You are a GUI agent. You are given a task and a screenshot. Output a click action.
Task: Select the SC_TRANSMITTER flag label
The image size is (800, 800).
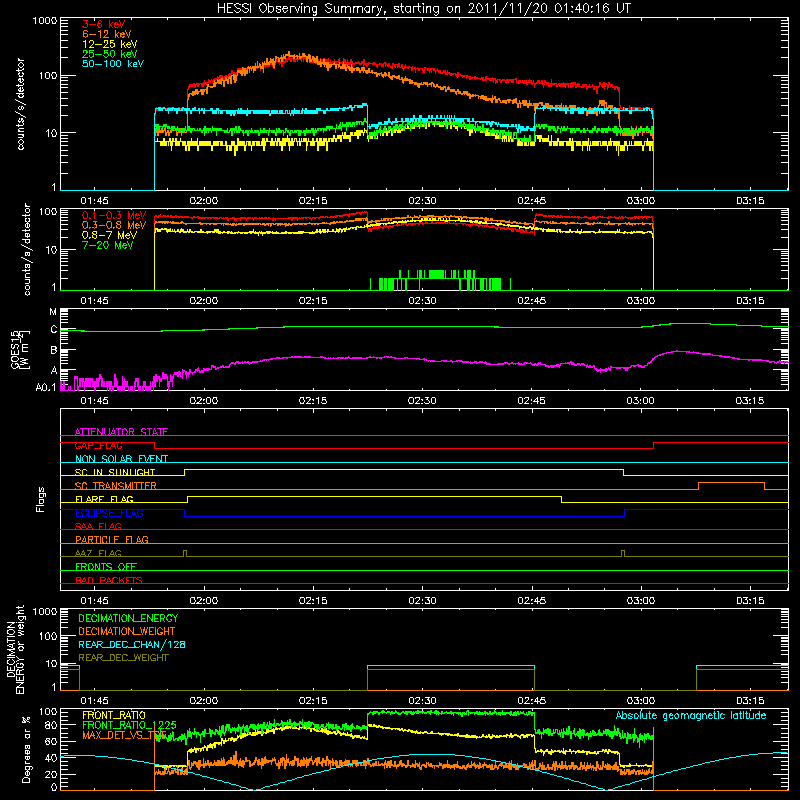115,486
